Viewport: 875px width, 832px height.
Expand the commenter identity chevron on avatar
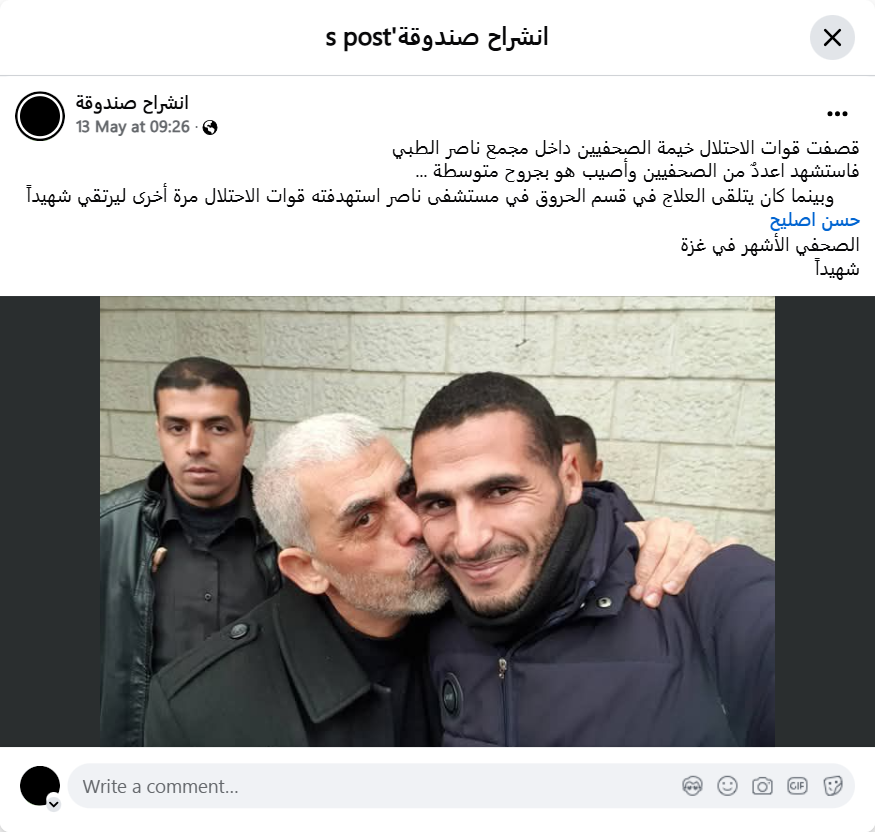54,804
